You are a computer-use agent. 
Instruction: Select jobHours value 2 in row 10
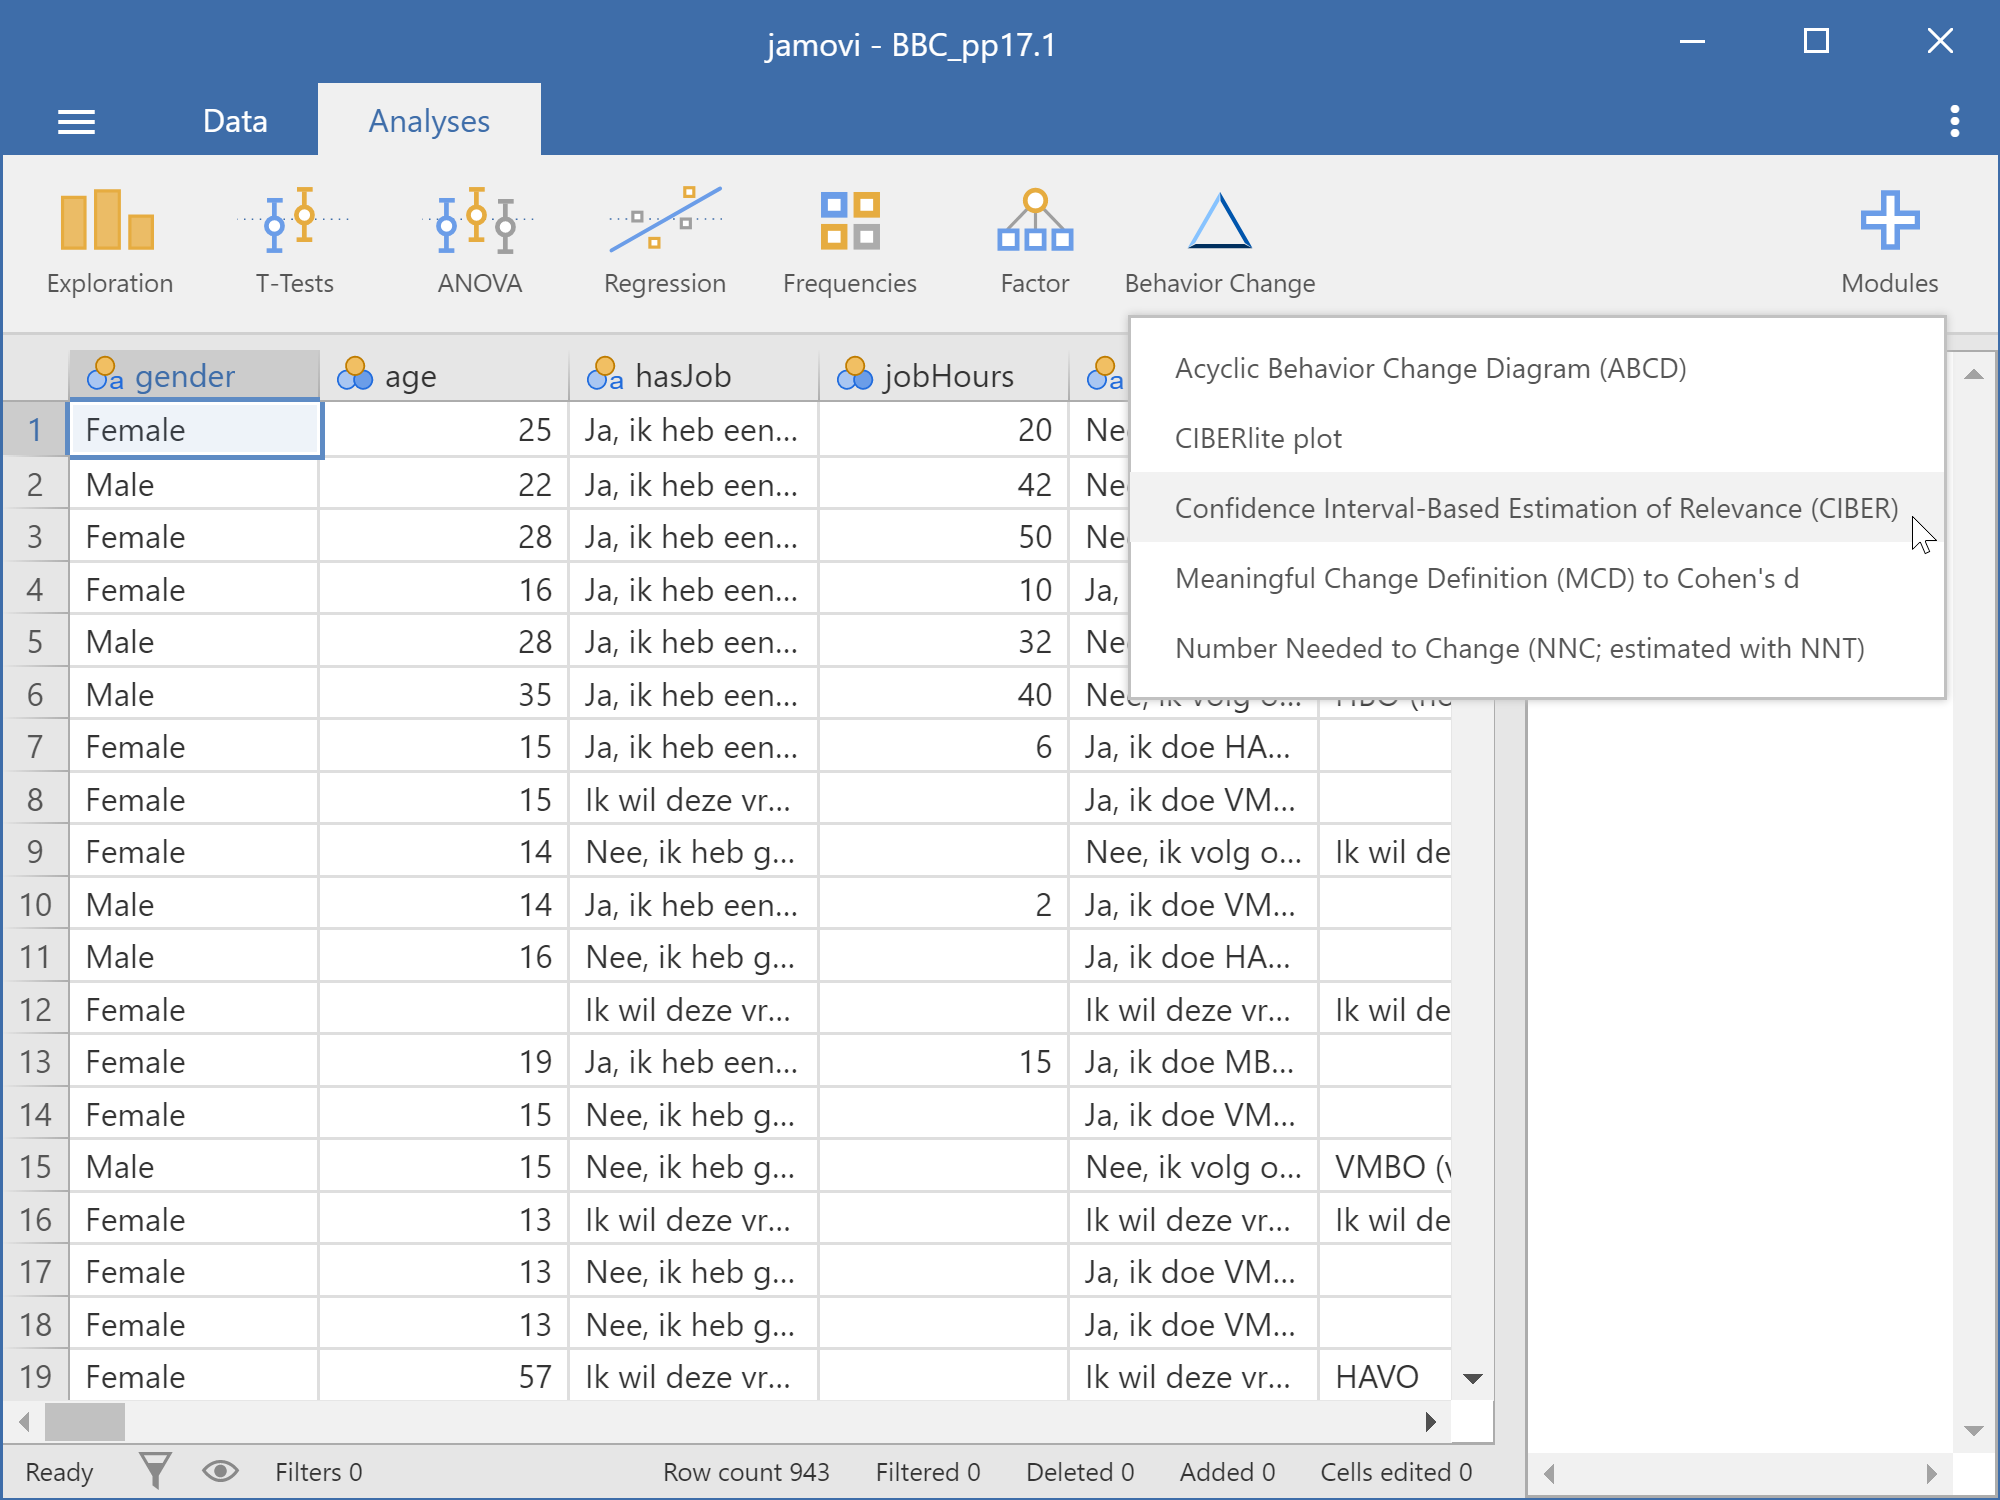(x=944, y=904)
